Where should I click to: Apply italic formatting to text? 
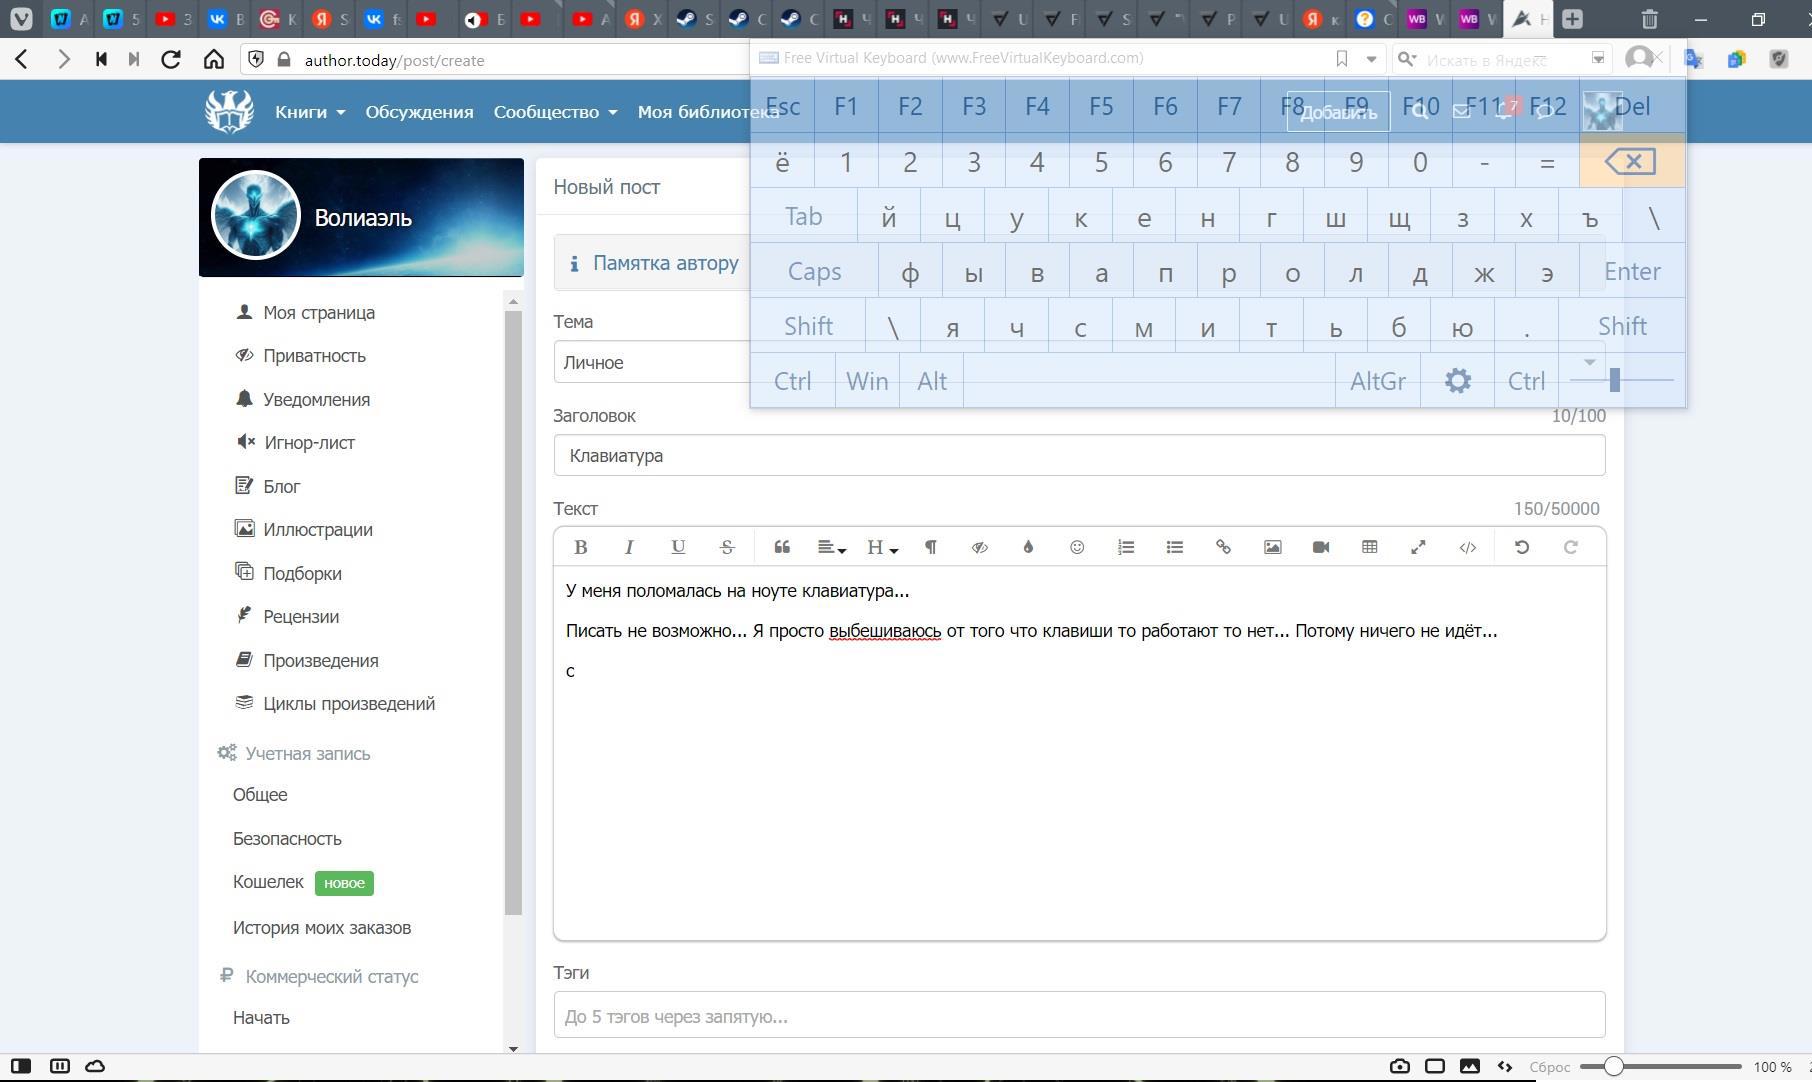tap(629, 547)
